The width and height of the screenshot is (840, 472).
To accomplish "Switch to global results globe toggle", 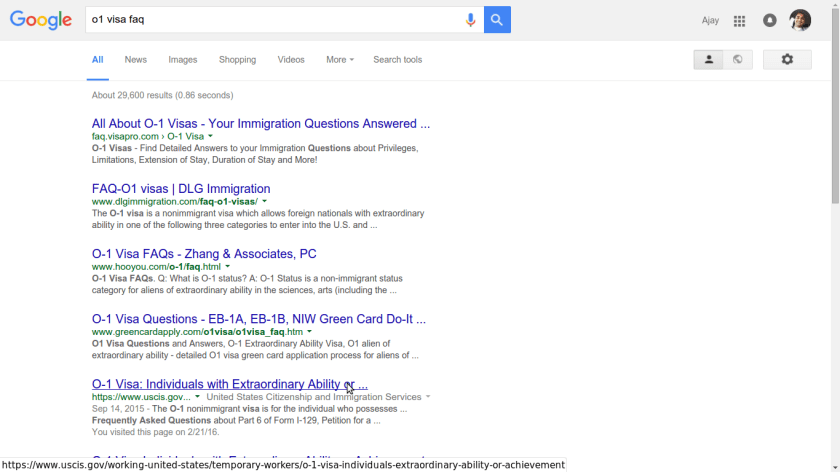I will (738, 60).
